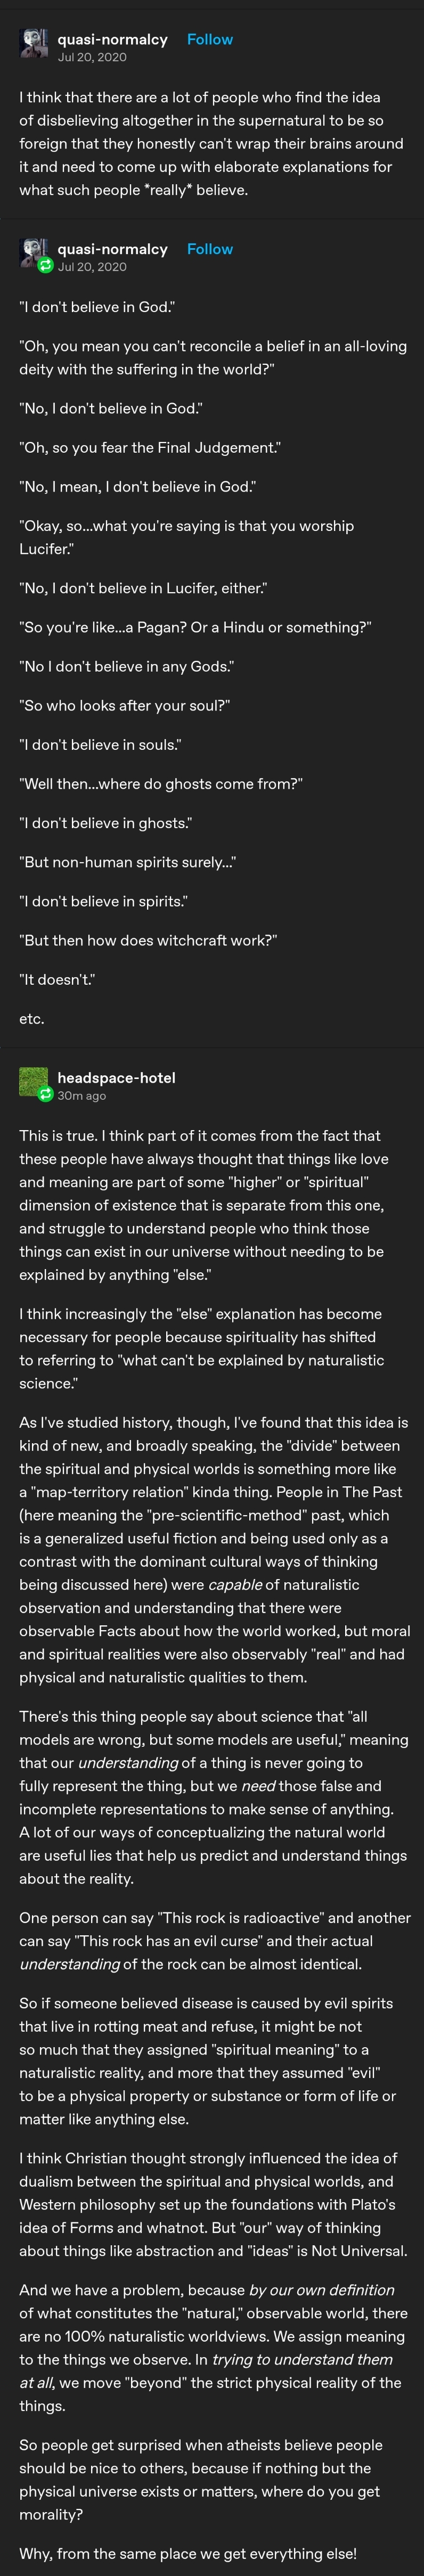The width and height of the screenshot is (424, 2576).
Task: Select the headspace-hotel username text
Action: (x=117, y=1078)
